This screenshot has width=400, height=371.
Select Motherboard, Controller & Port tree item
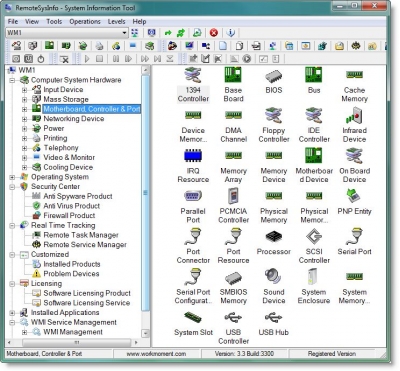point(92,109)
